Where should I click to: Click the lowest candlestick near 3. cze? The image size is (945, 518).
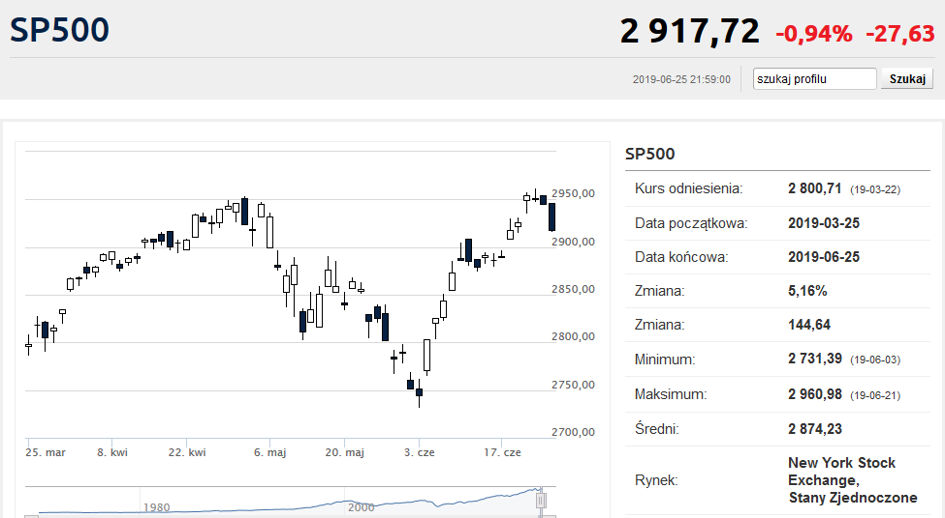(419, 393)
